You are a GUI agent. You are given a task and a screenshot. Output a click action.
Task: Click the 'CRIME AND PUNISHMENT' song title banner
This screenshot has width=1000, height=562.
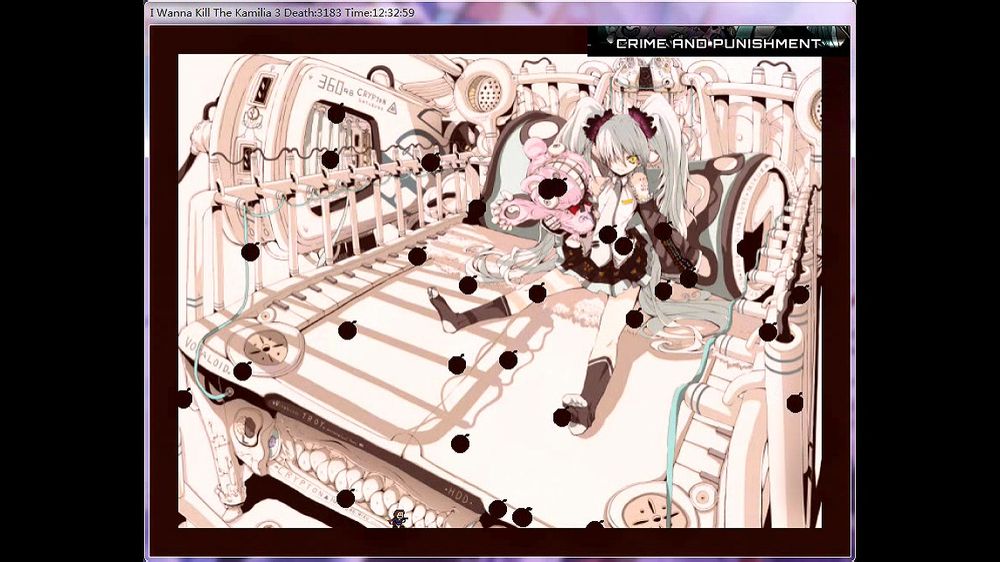[x=718, y=42]
